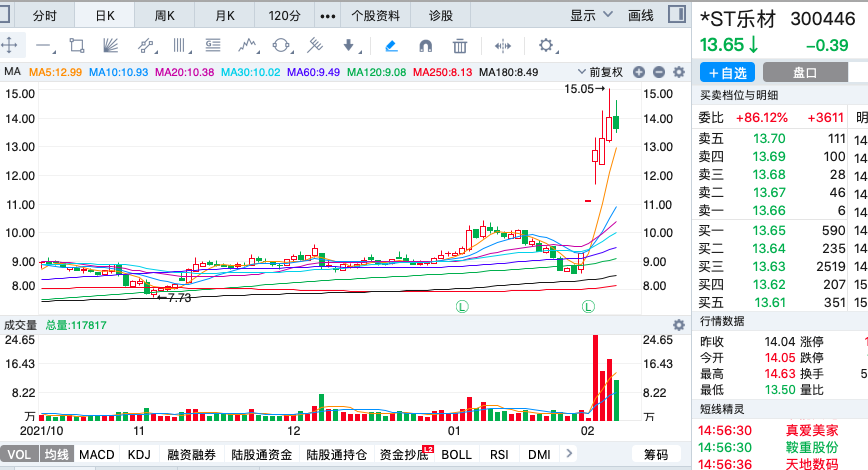Choose the rectangle drawing tool
Viewport: 868px width, 470px height.
point(77,45)
